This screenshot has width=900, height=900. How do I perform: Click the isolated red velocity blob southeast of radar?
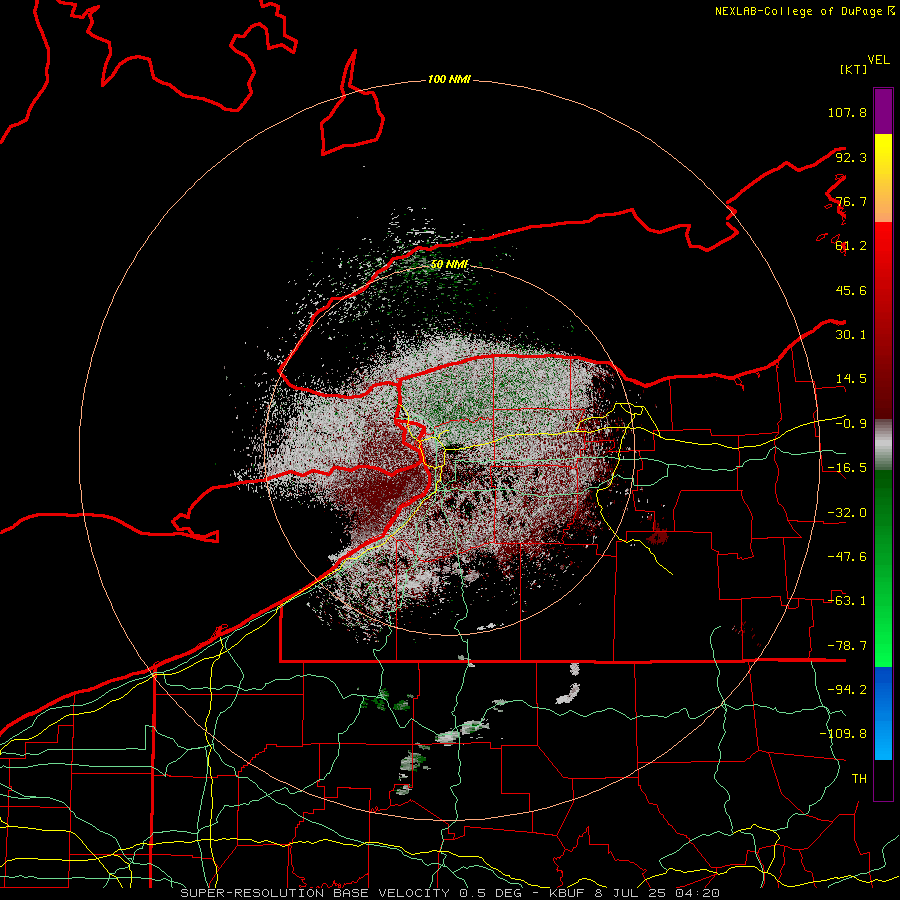point(658,537)
